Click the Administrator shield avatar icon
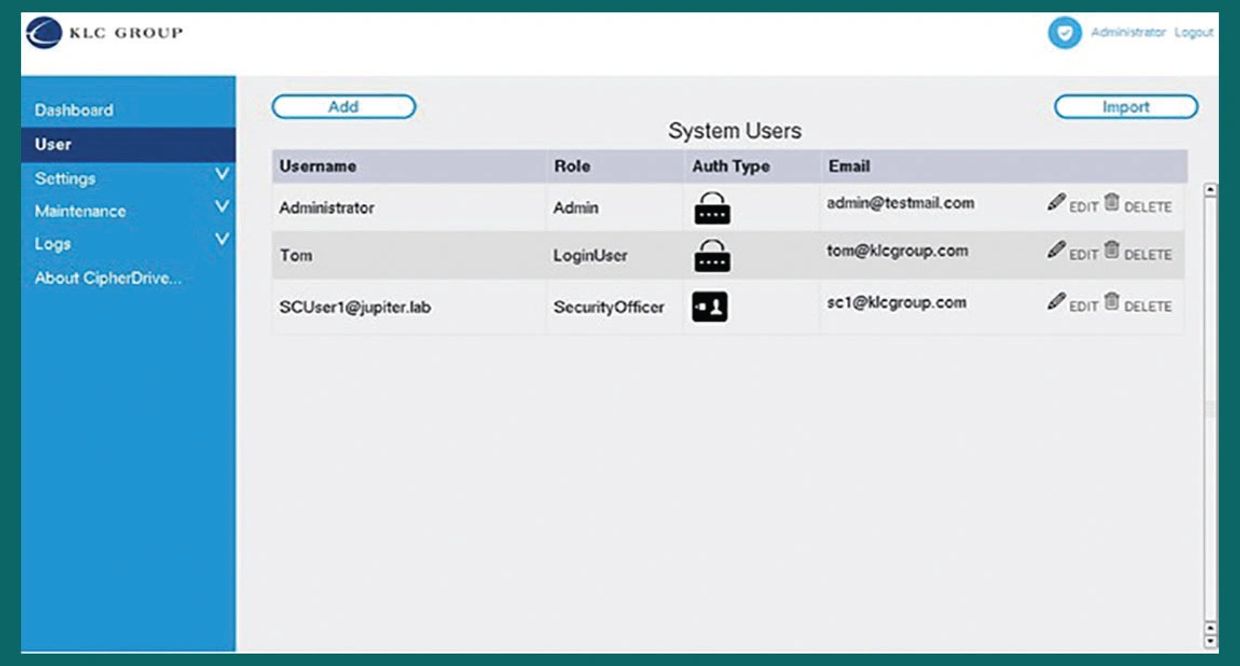This screenshot has height=666, width=1240. pyautogui.click(x=1064, y=33)
